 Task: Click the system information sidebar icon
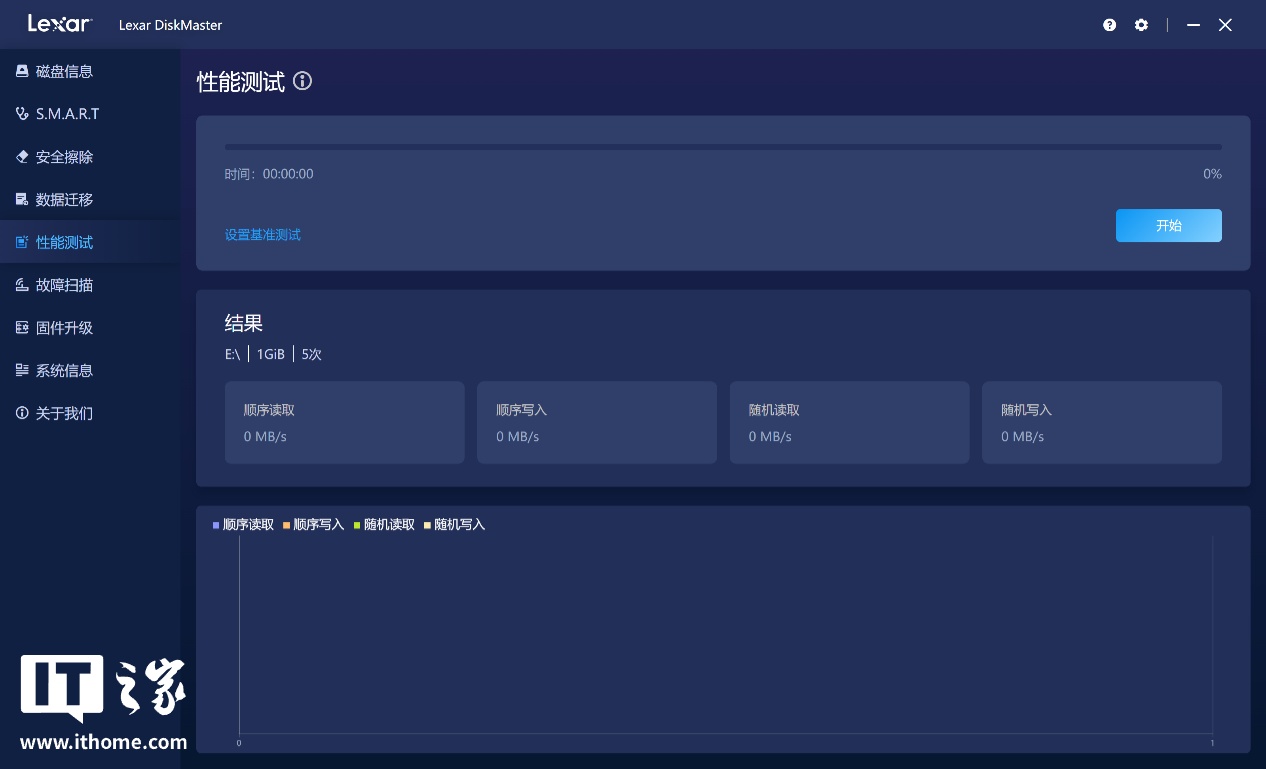22,371
